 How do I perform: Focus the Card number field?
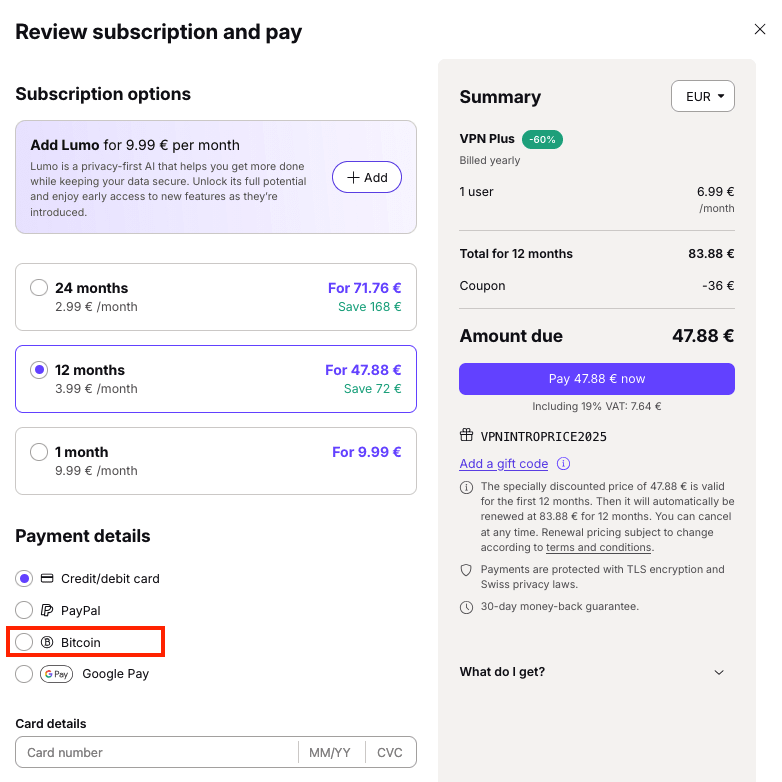[157, 752]
